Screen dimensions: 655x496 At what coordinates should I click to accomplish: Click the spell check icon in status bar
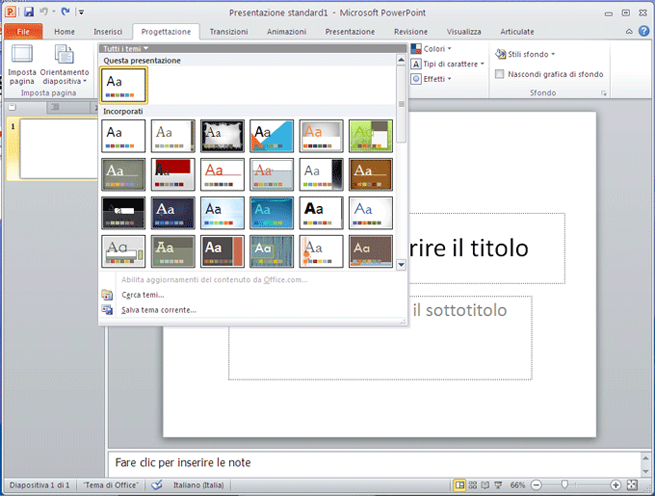(x=157, y=485)
